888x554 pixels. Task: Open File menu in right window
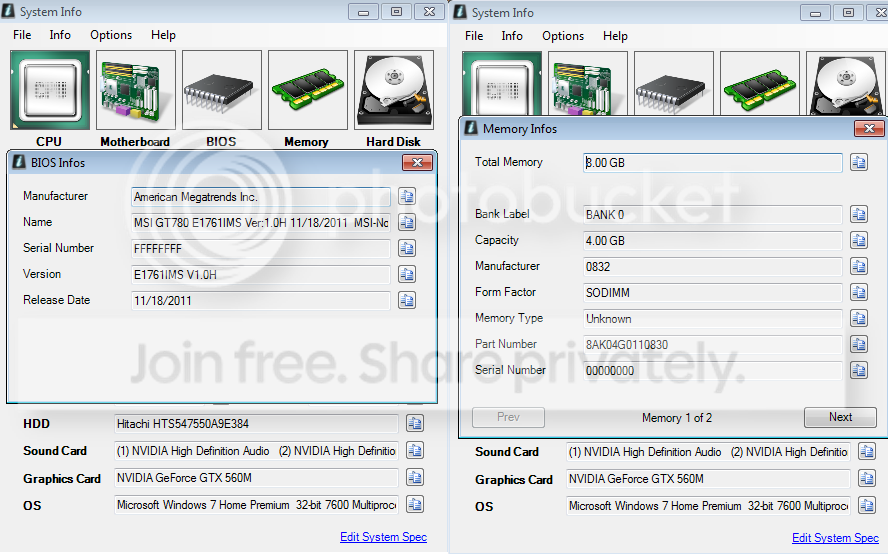(x=474, y=36)
